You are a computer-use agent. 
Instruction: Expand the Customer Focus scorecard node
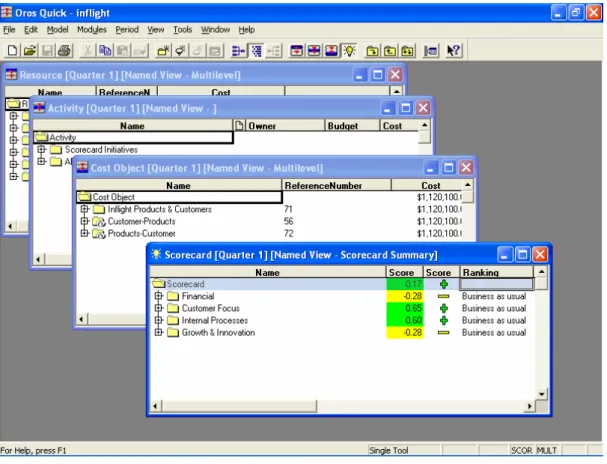[158, 308]
